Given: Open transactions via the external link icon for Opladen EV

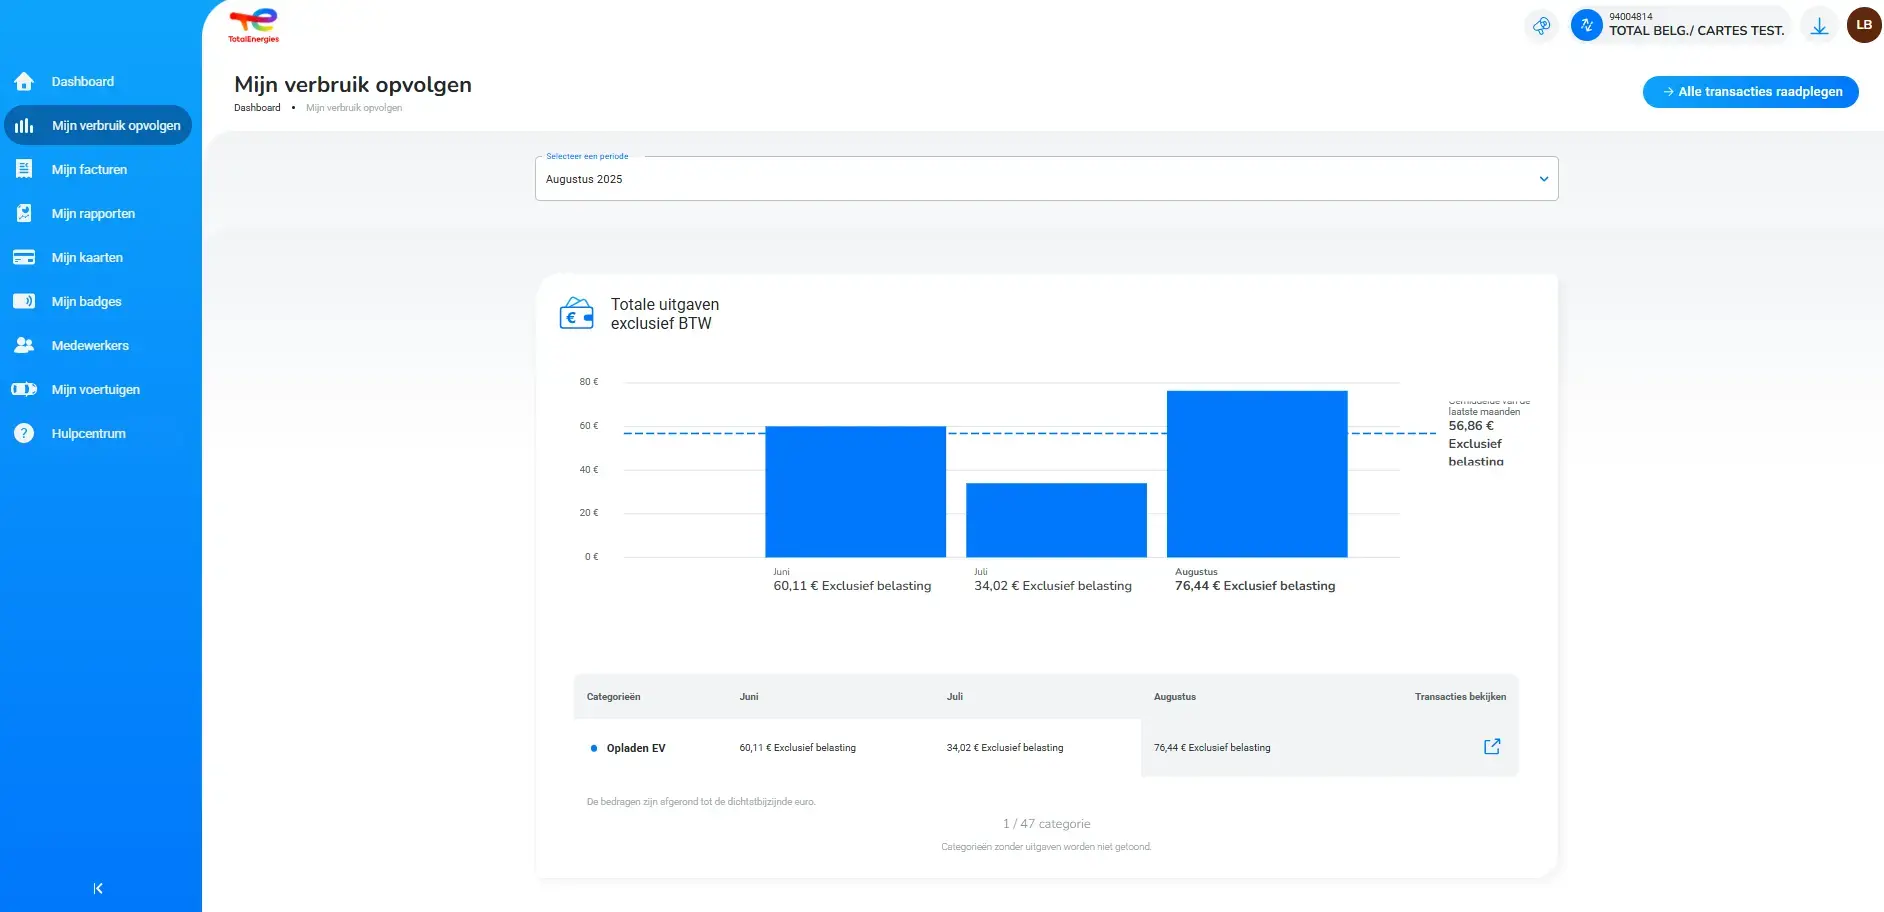Looking at the screenshot, I should pos(1491,746).
